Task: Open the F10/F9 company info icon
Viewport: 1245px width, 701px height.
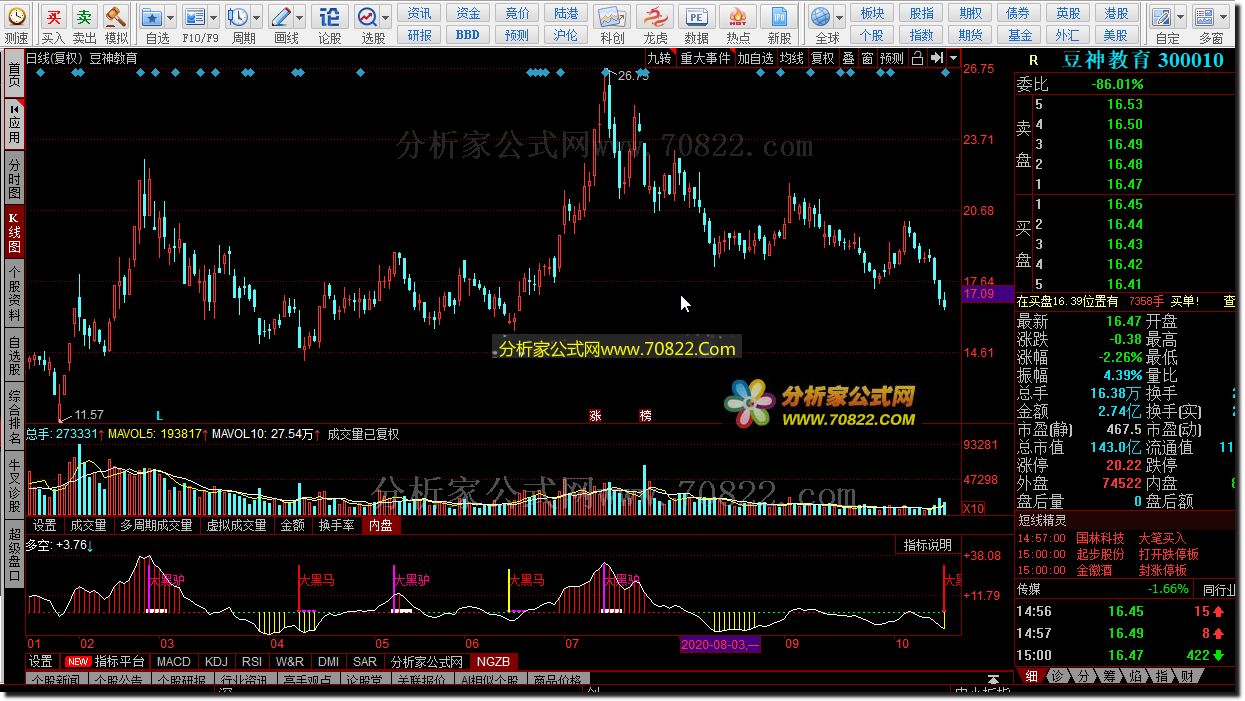Action: (x=194, y=17)
